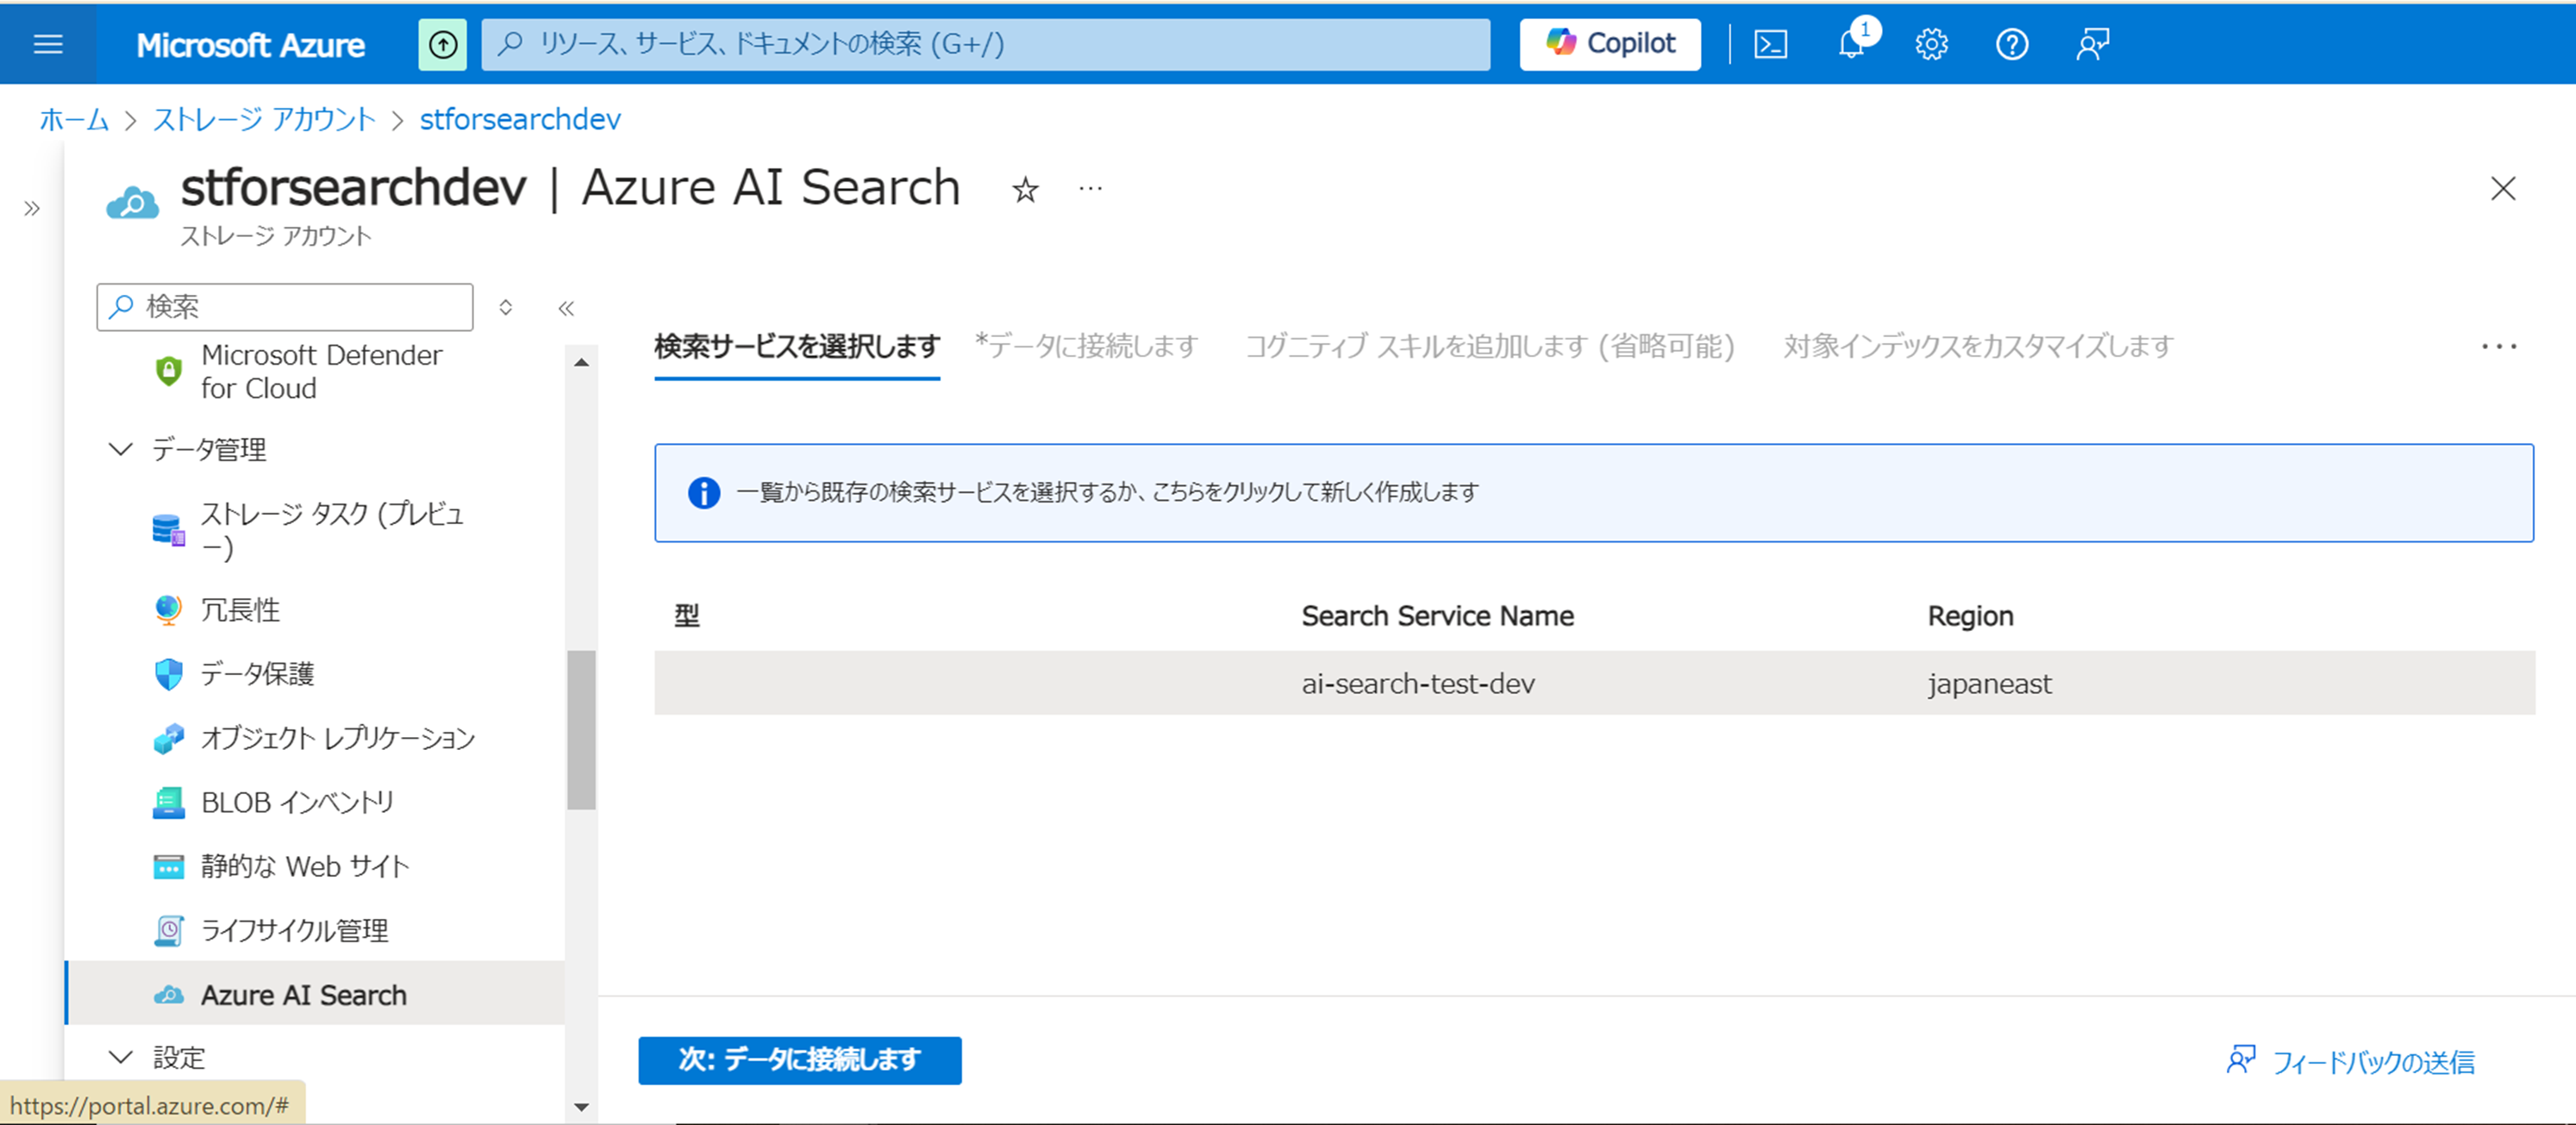Viewport: 2576px width, 1125px height.
Task: Click the lifecycle management icon
Action: tap(168, 930)
